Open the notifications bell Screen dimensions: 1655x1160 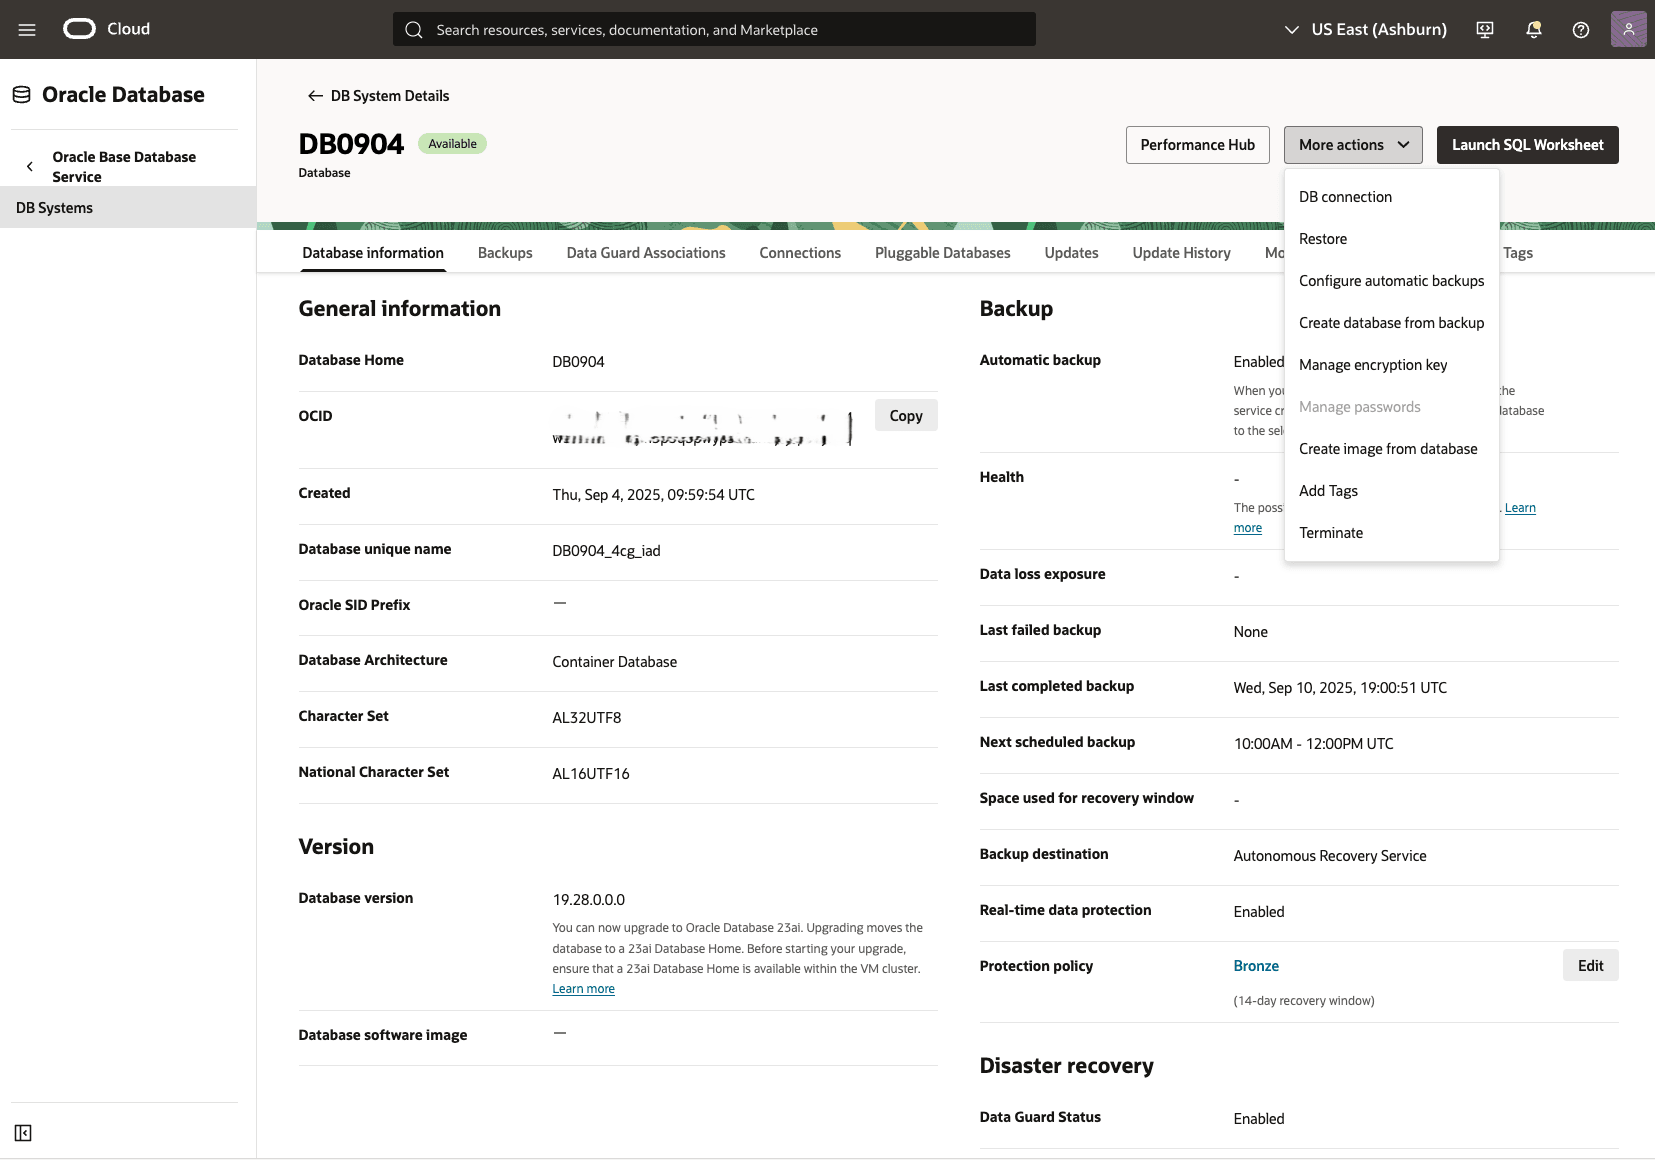1533,29
